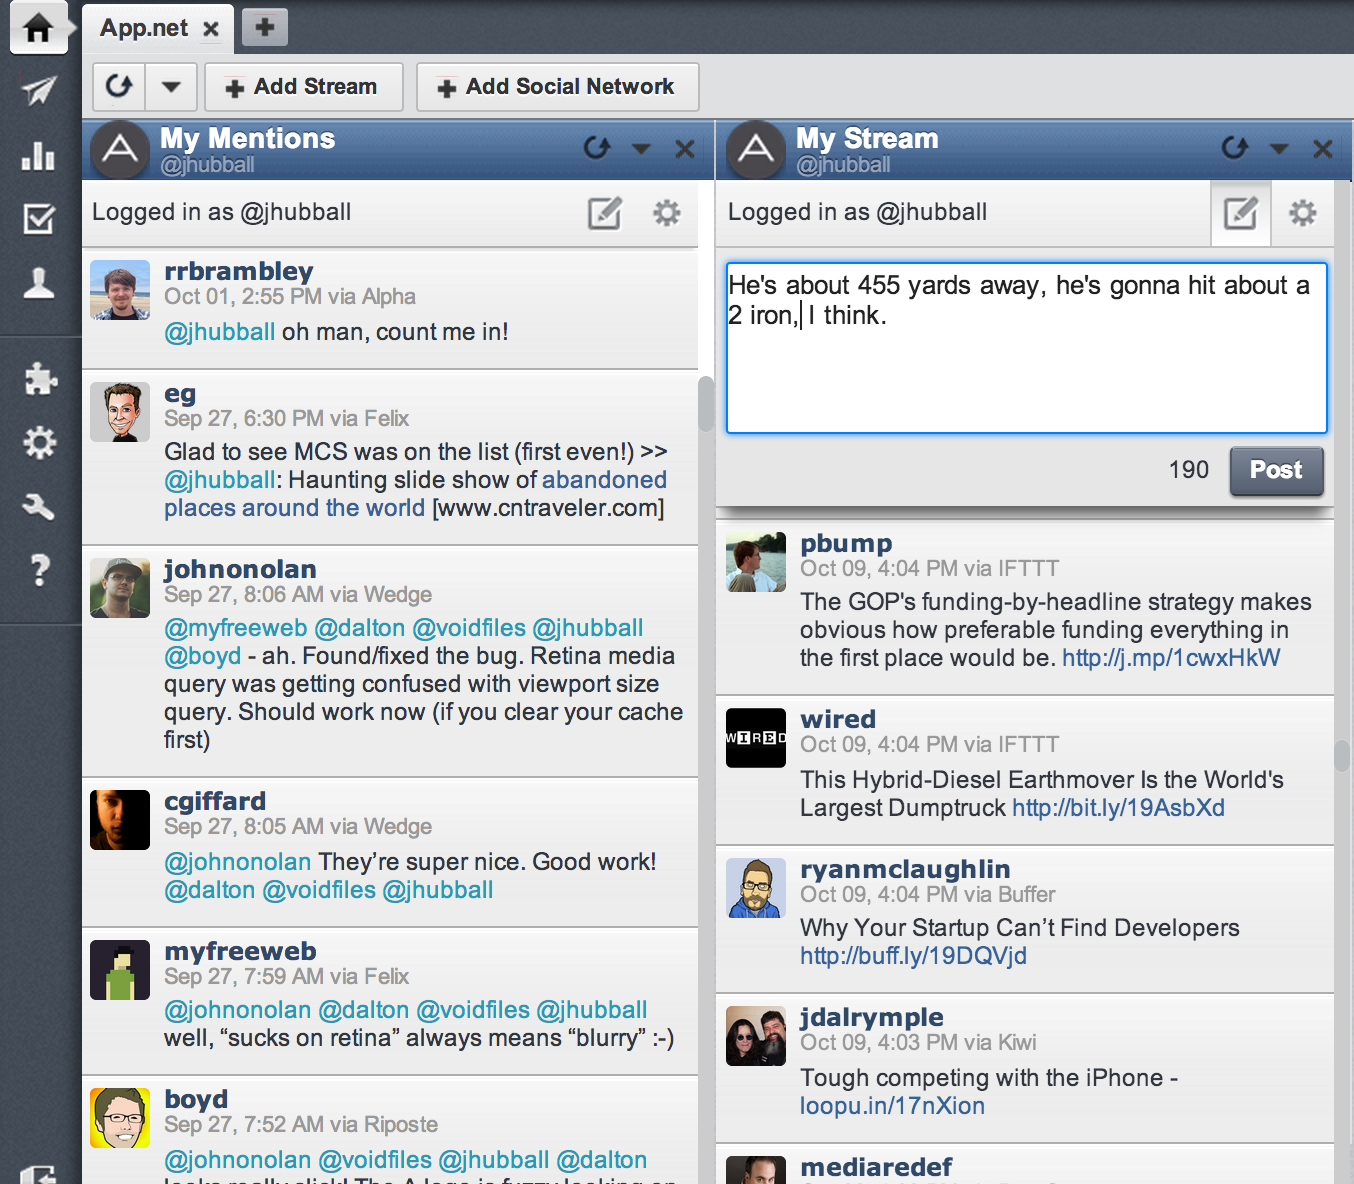Open the Contacts person sidebar icon

tap(39, 283)
